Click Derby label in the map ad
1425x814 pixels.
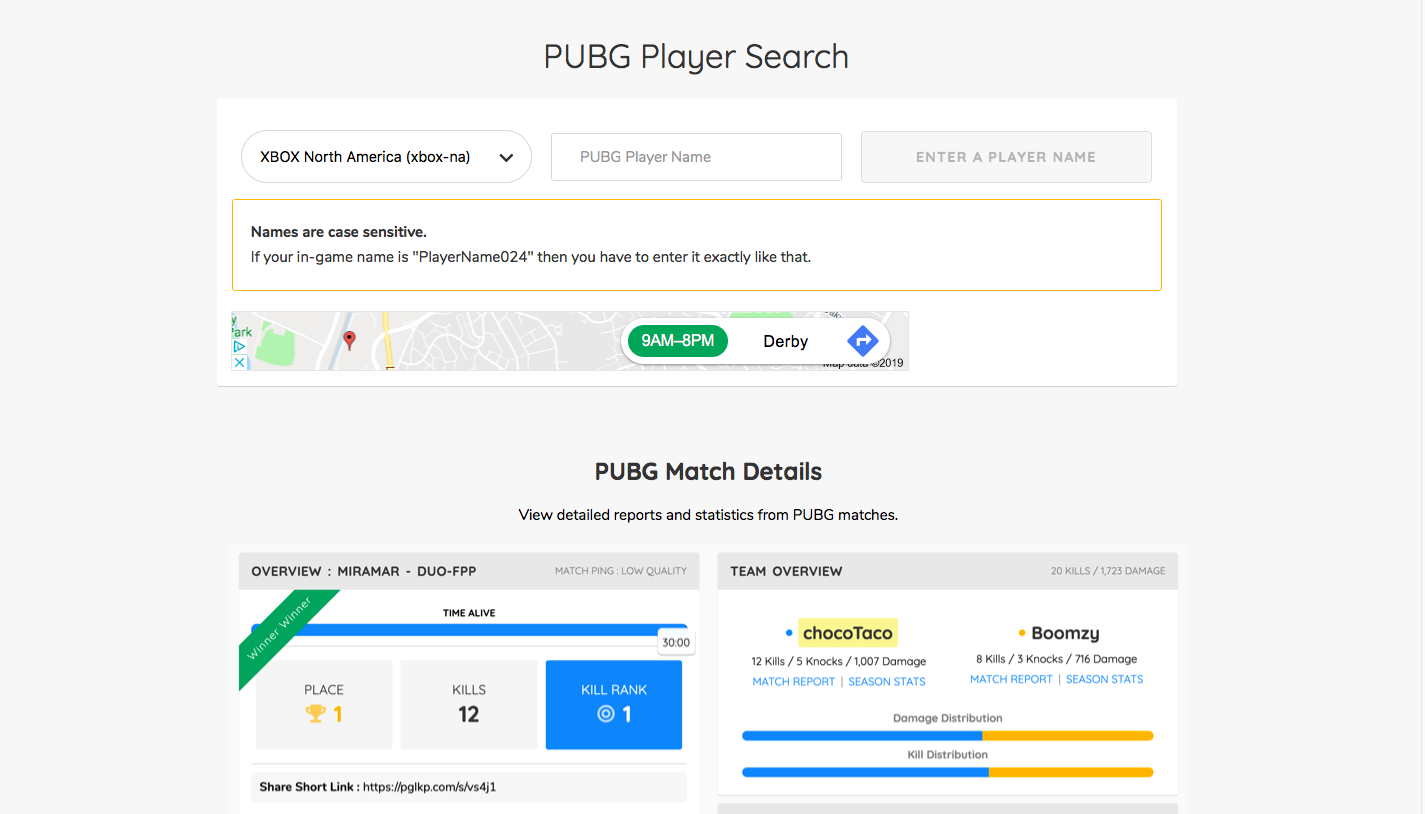click(x=785, y=341)
